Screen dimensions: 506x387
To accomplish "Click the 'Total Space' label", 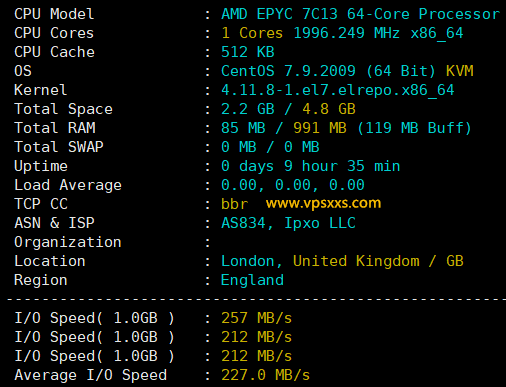I will click(x=63, y=109).
